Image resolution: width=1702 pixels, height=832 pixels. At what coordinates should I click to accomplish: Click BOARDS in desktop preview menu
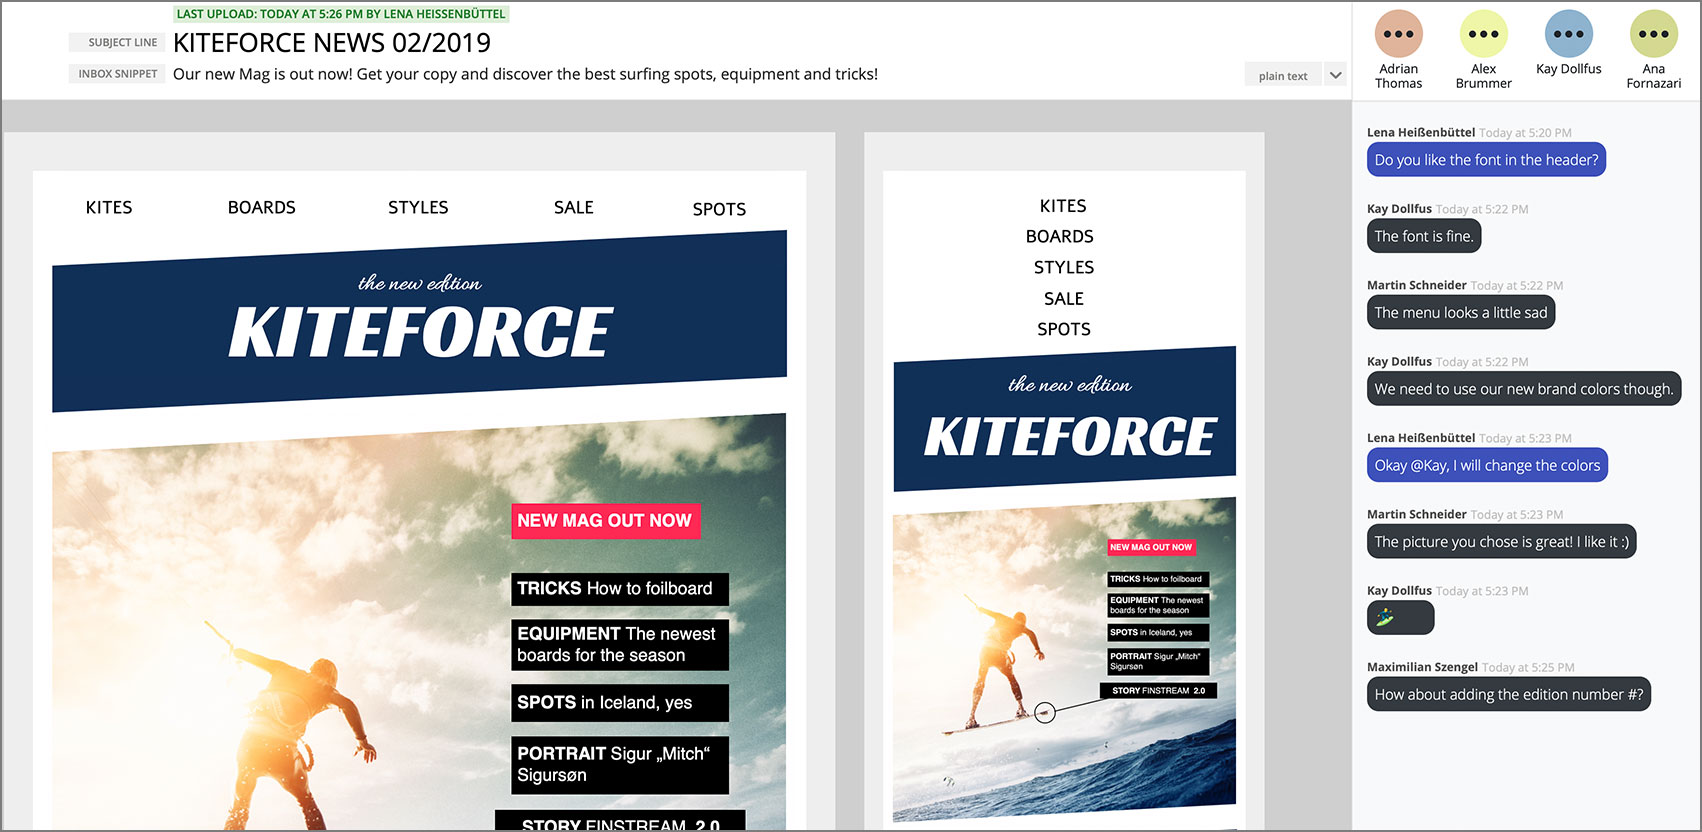tap(261, 207)
